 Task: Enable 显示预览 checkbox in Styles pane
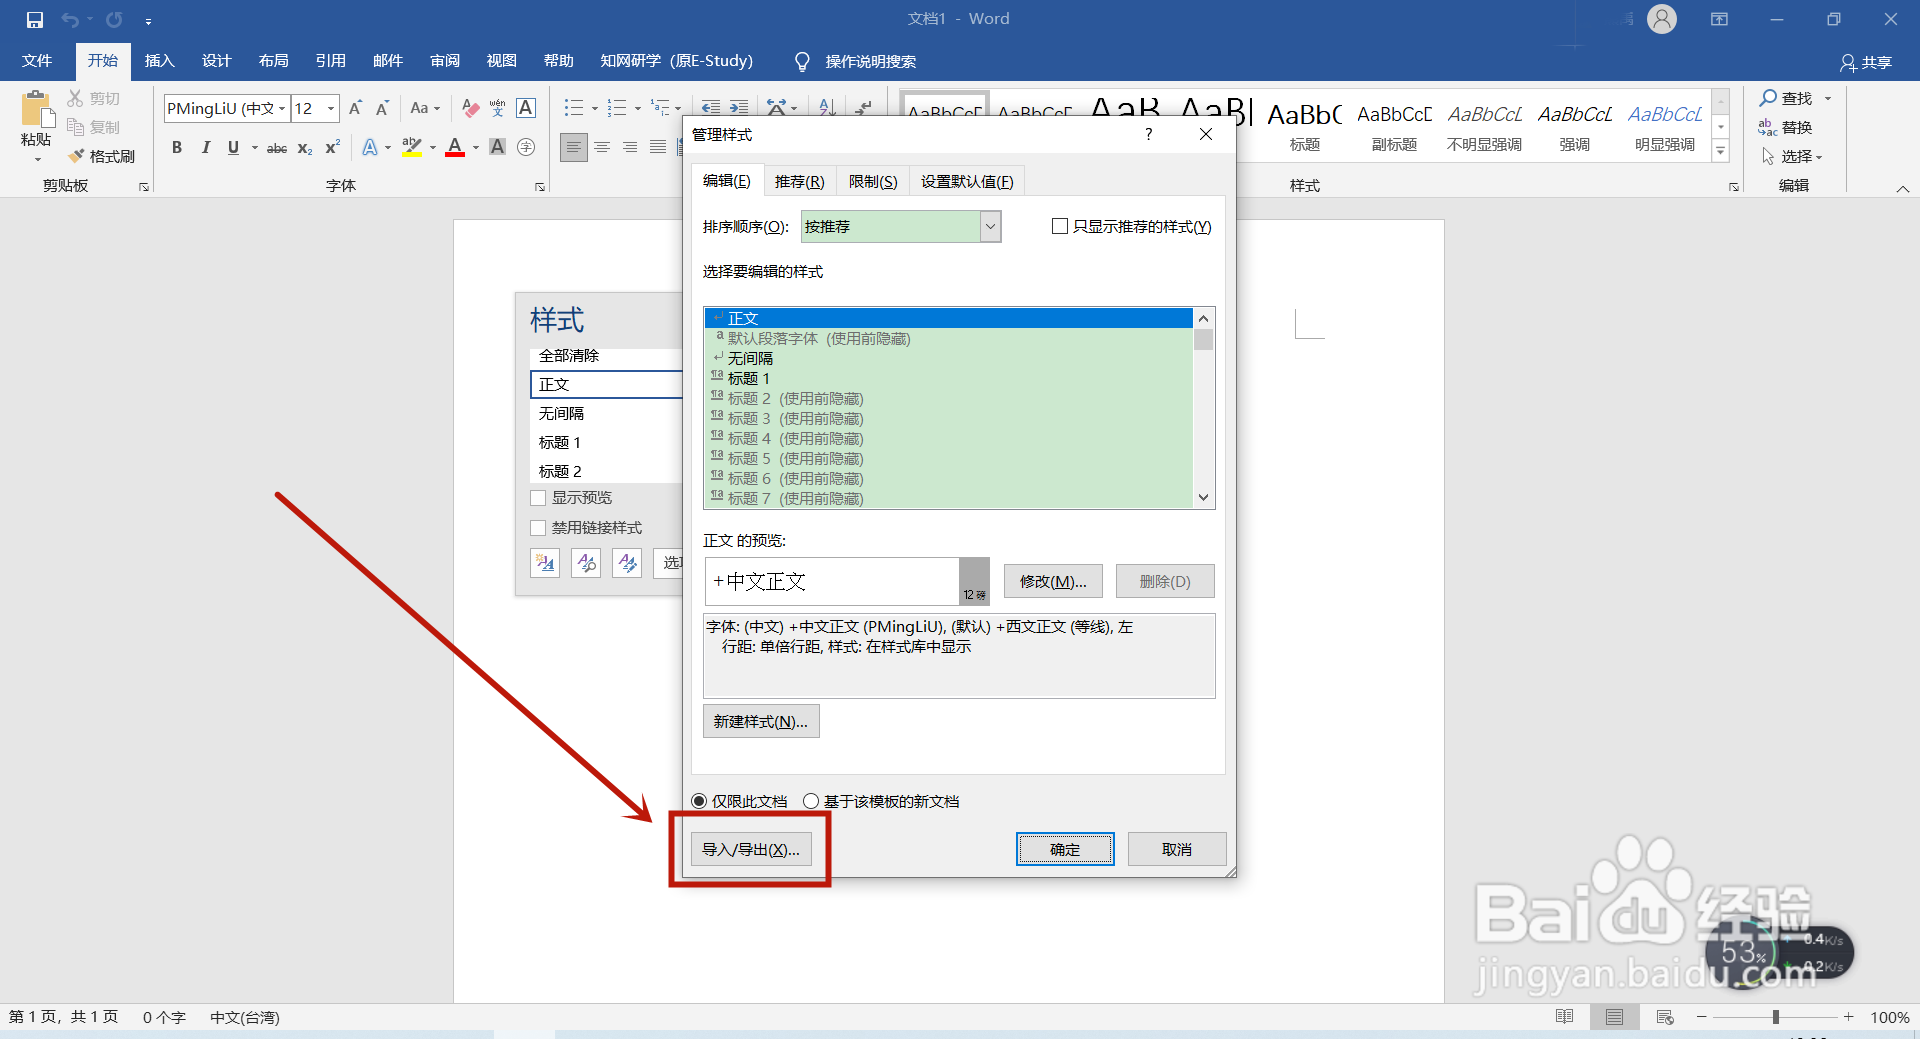pos(538,498)
